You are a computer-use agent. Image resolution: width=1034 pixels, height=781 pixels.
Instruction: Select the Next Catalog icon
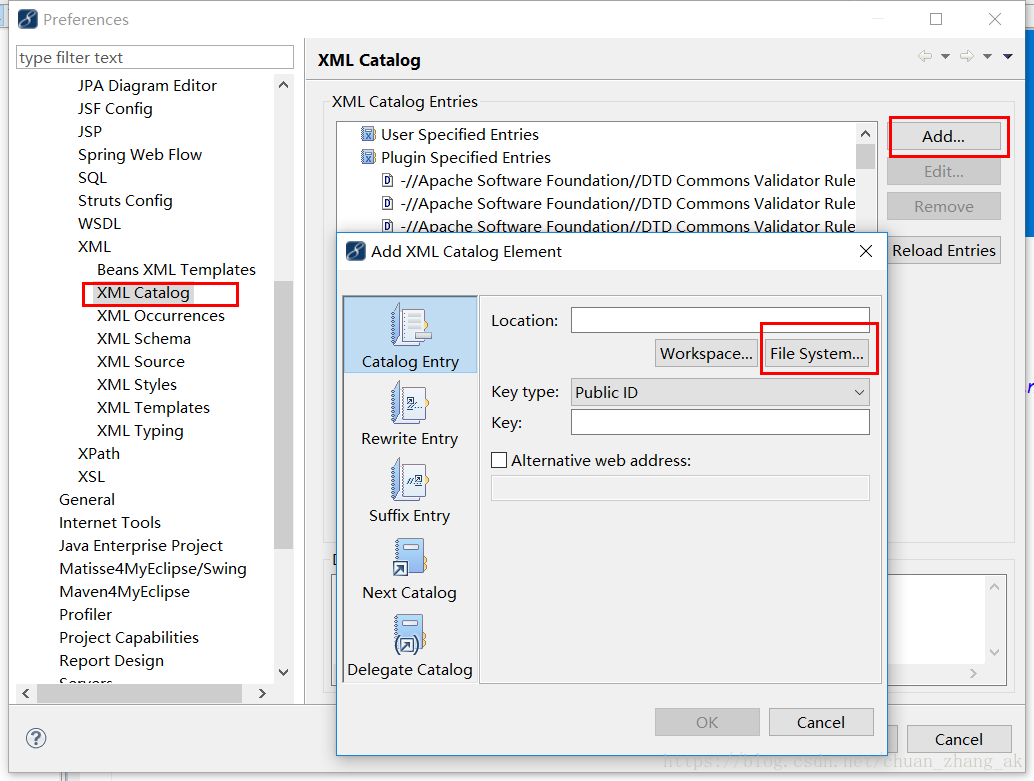(x=410, y=557)
